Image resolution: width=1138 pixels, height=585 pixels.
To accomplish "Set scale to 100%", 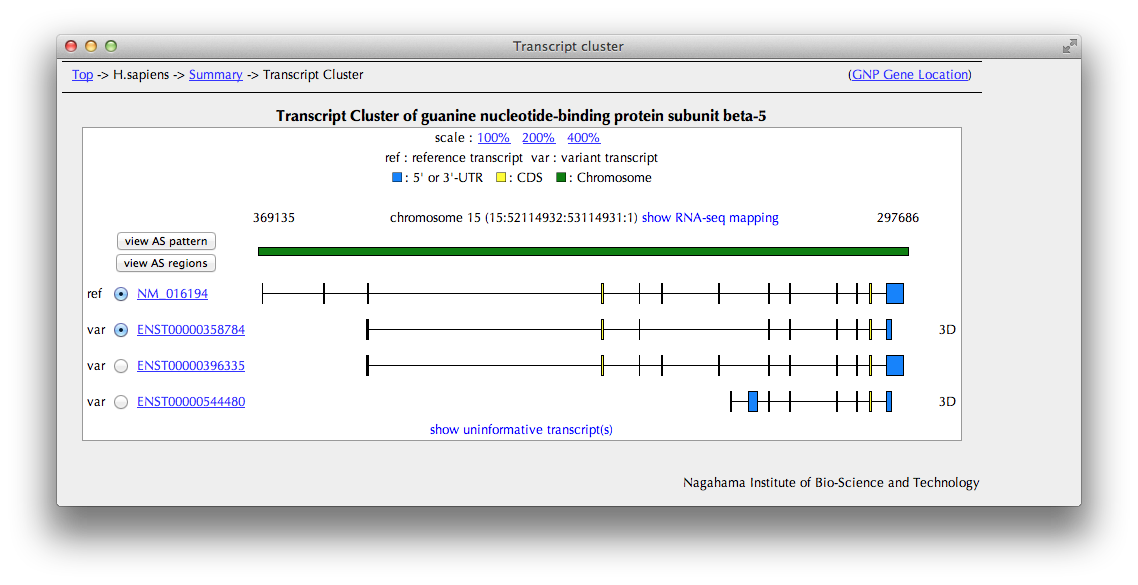I will click(493, 138).
